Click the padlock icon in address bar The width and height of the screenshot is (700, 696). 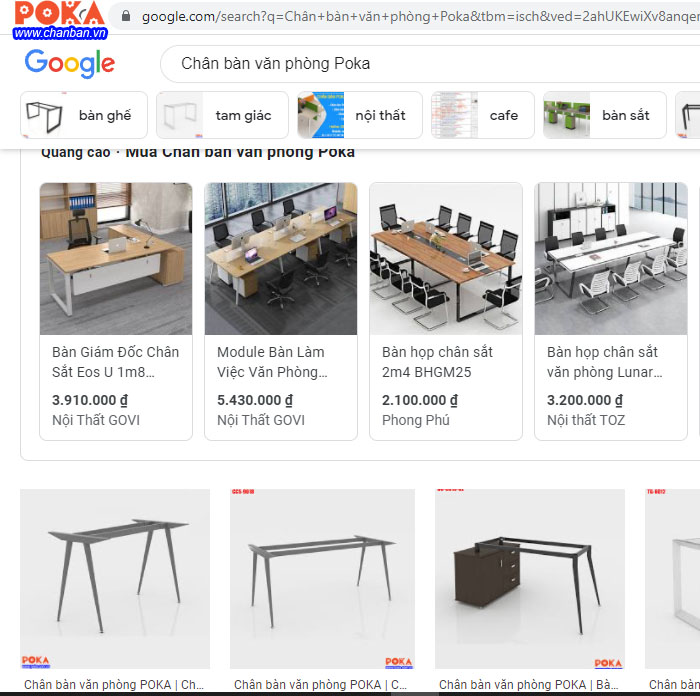(126, 17)
